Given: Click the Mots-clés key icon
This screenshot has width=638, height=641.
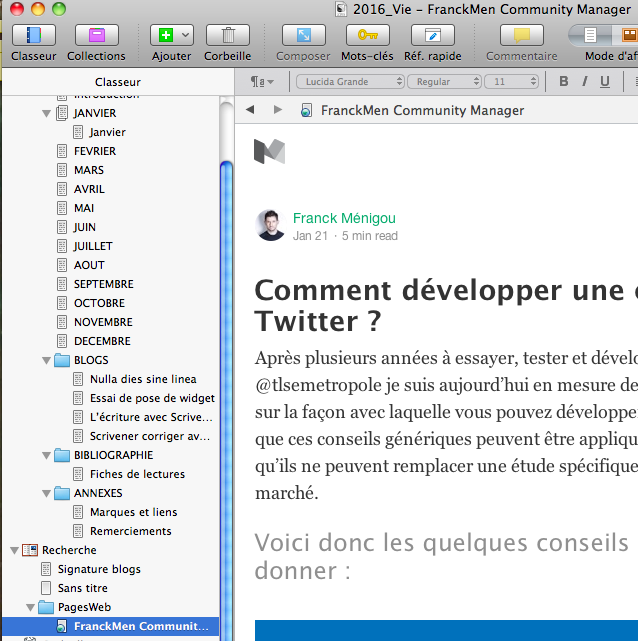Looking at the screenshot, I should [x=366, y=36].
